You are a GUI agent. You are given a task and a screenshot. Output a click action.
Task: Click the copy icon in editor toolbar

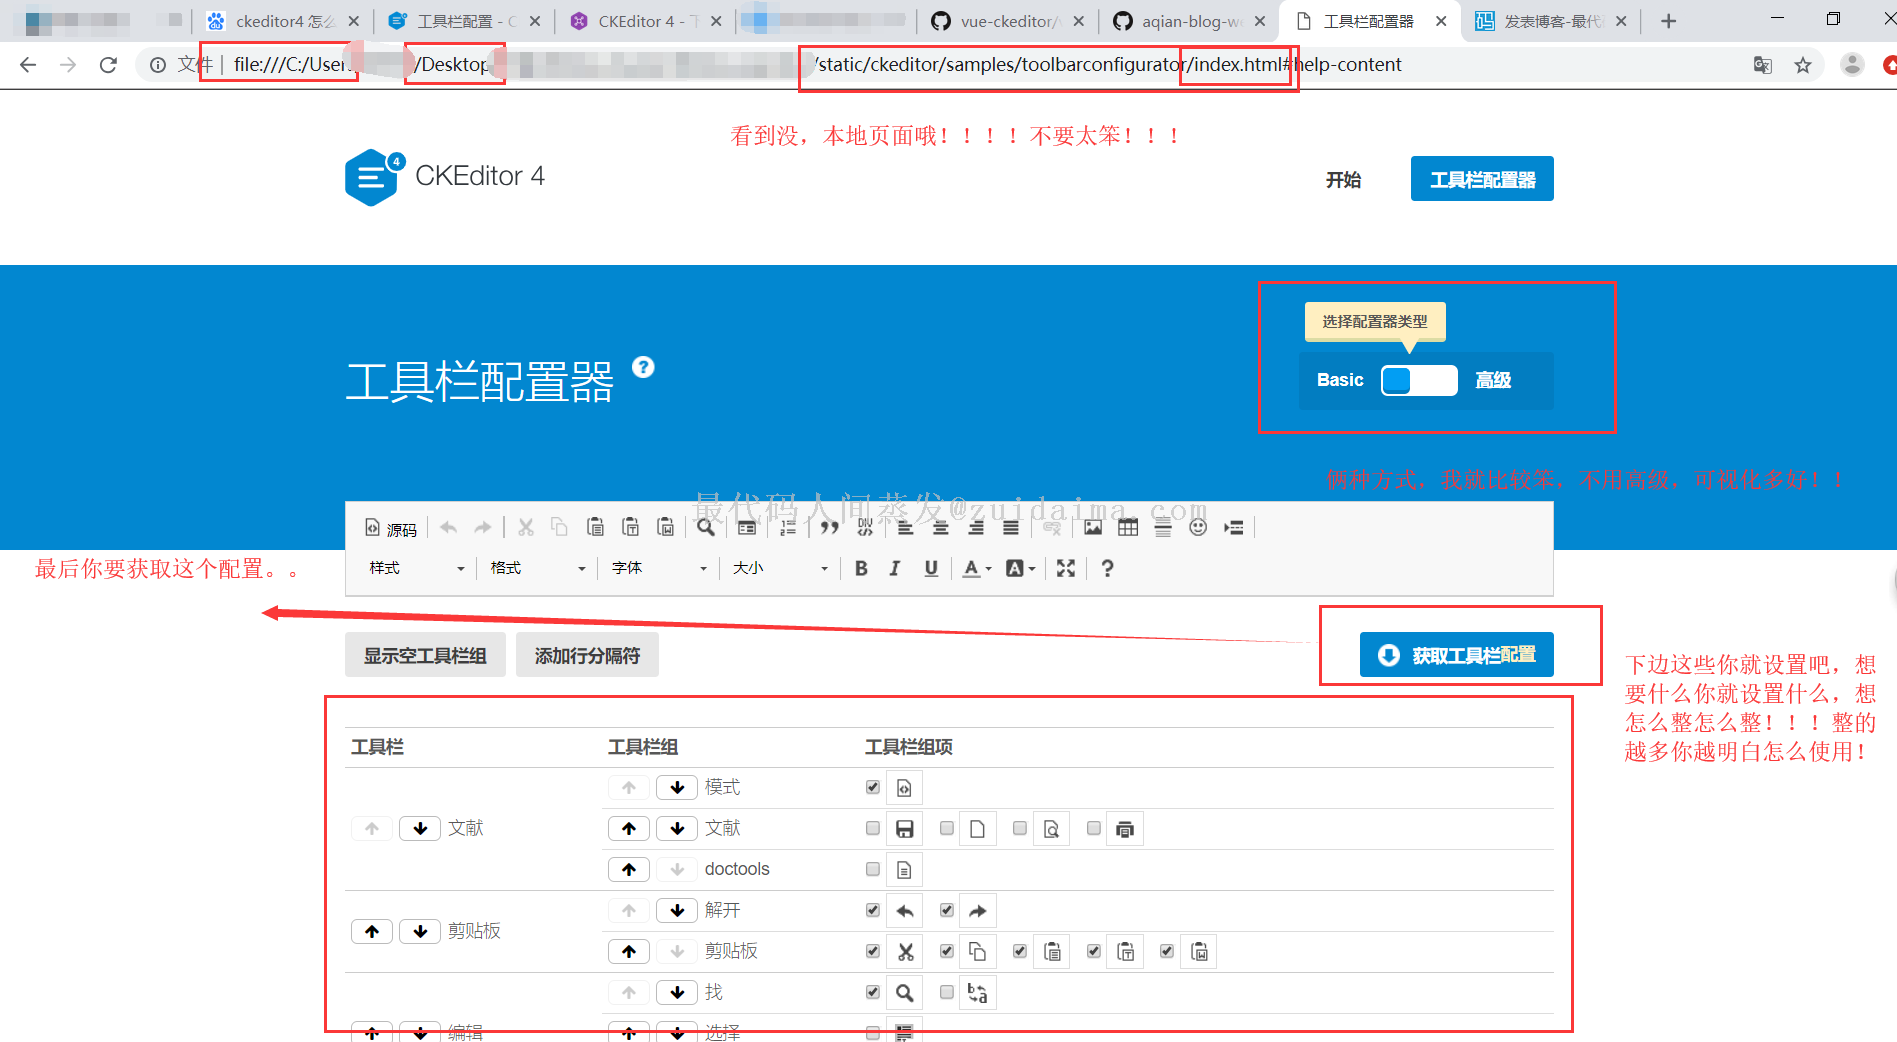pyautogui.click(x=559, y=527)
